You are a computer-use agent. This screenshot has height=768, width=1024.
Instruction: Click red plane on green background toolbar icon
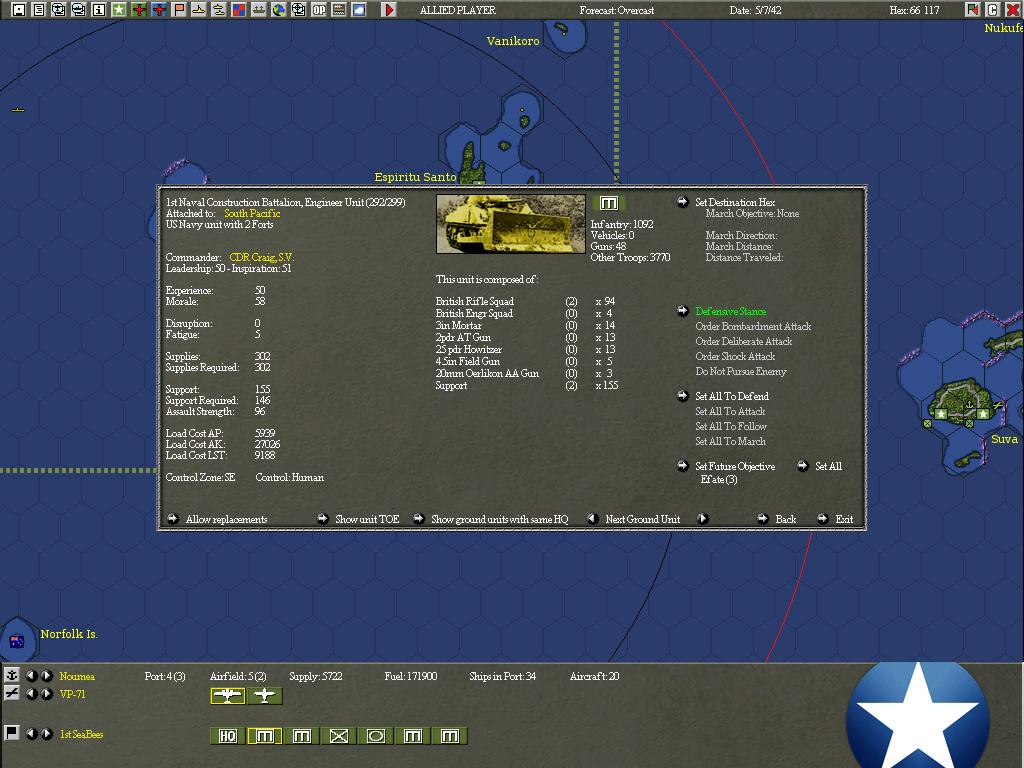138,10
